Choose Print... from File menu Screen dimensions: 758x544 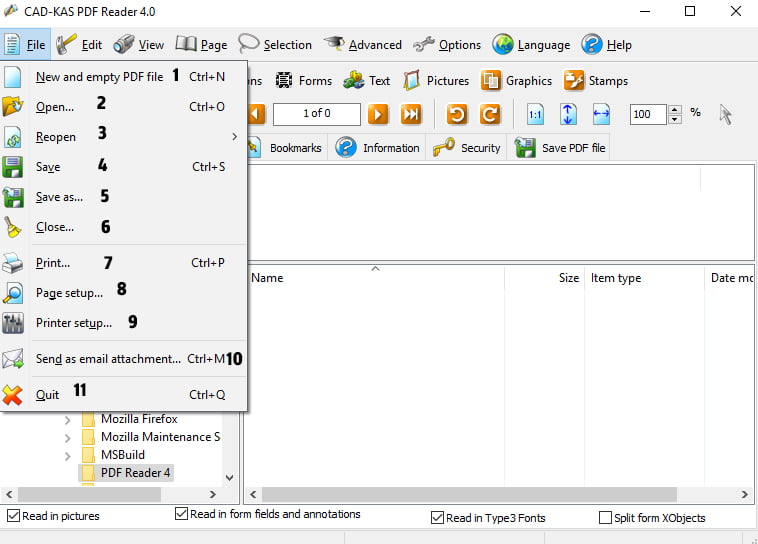(x=124, y=263)
